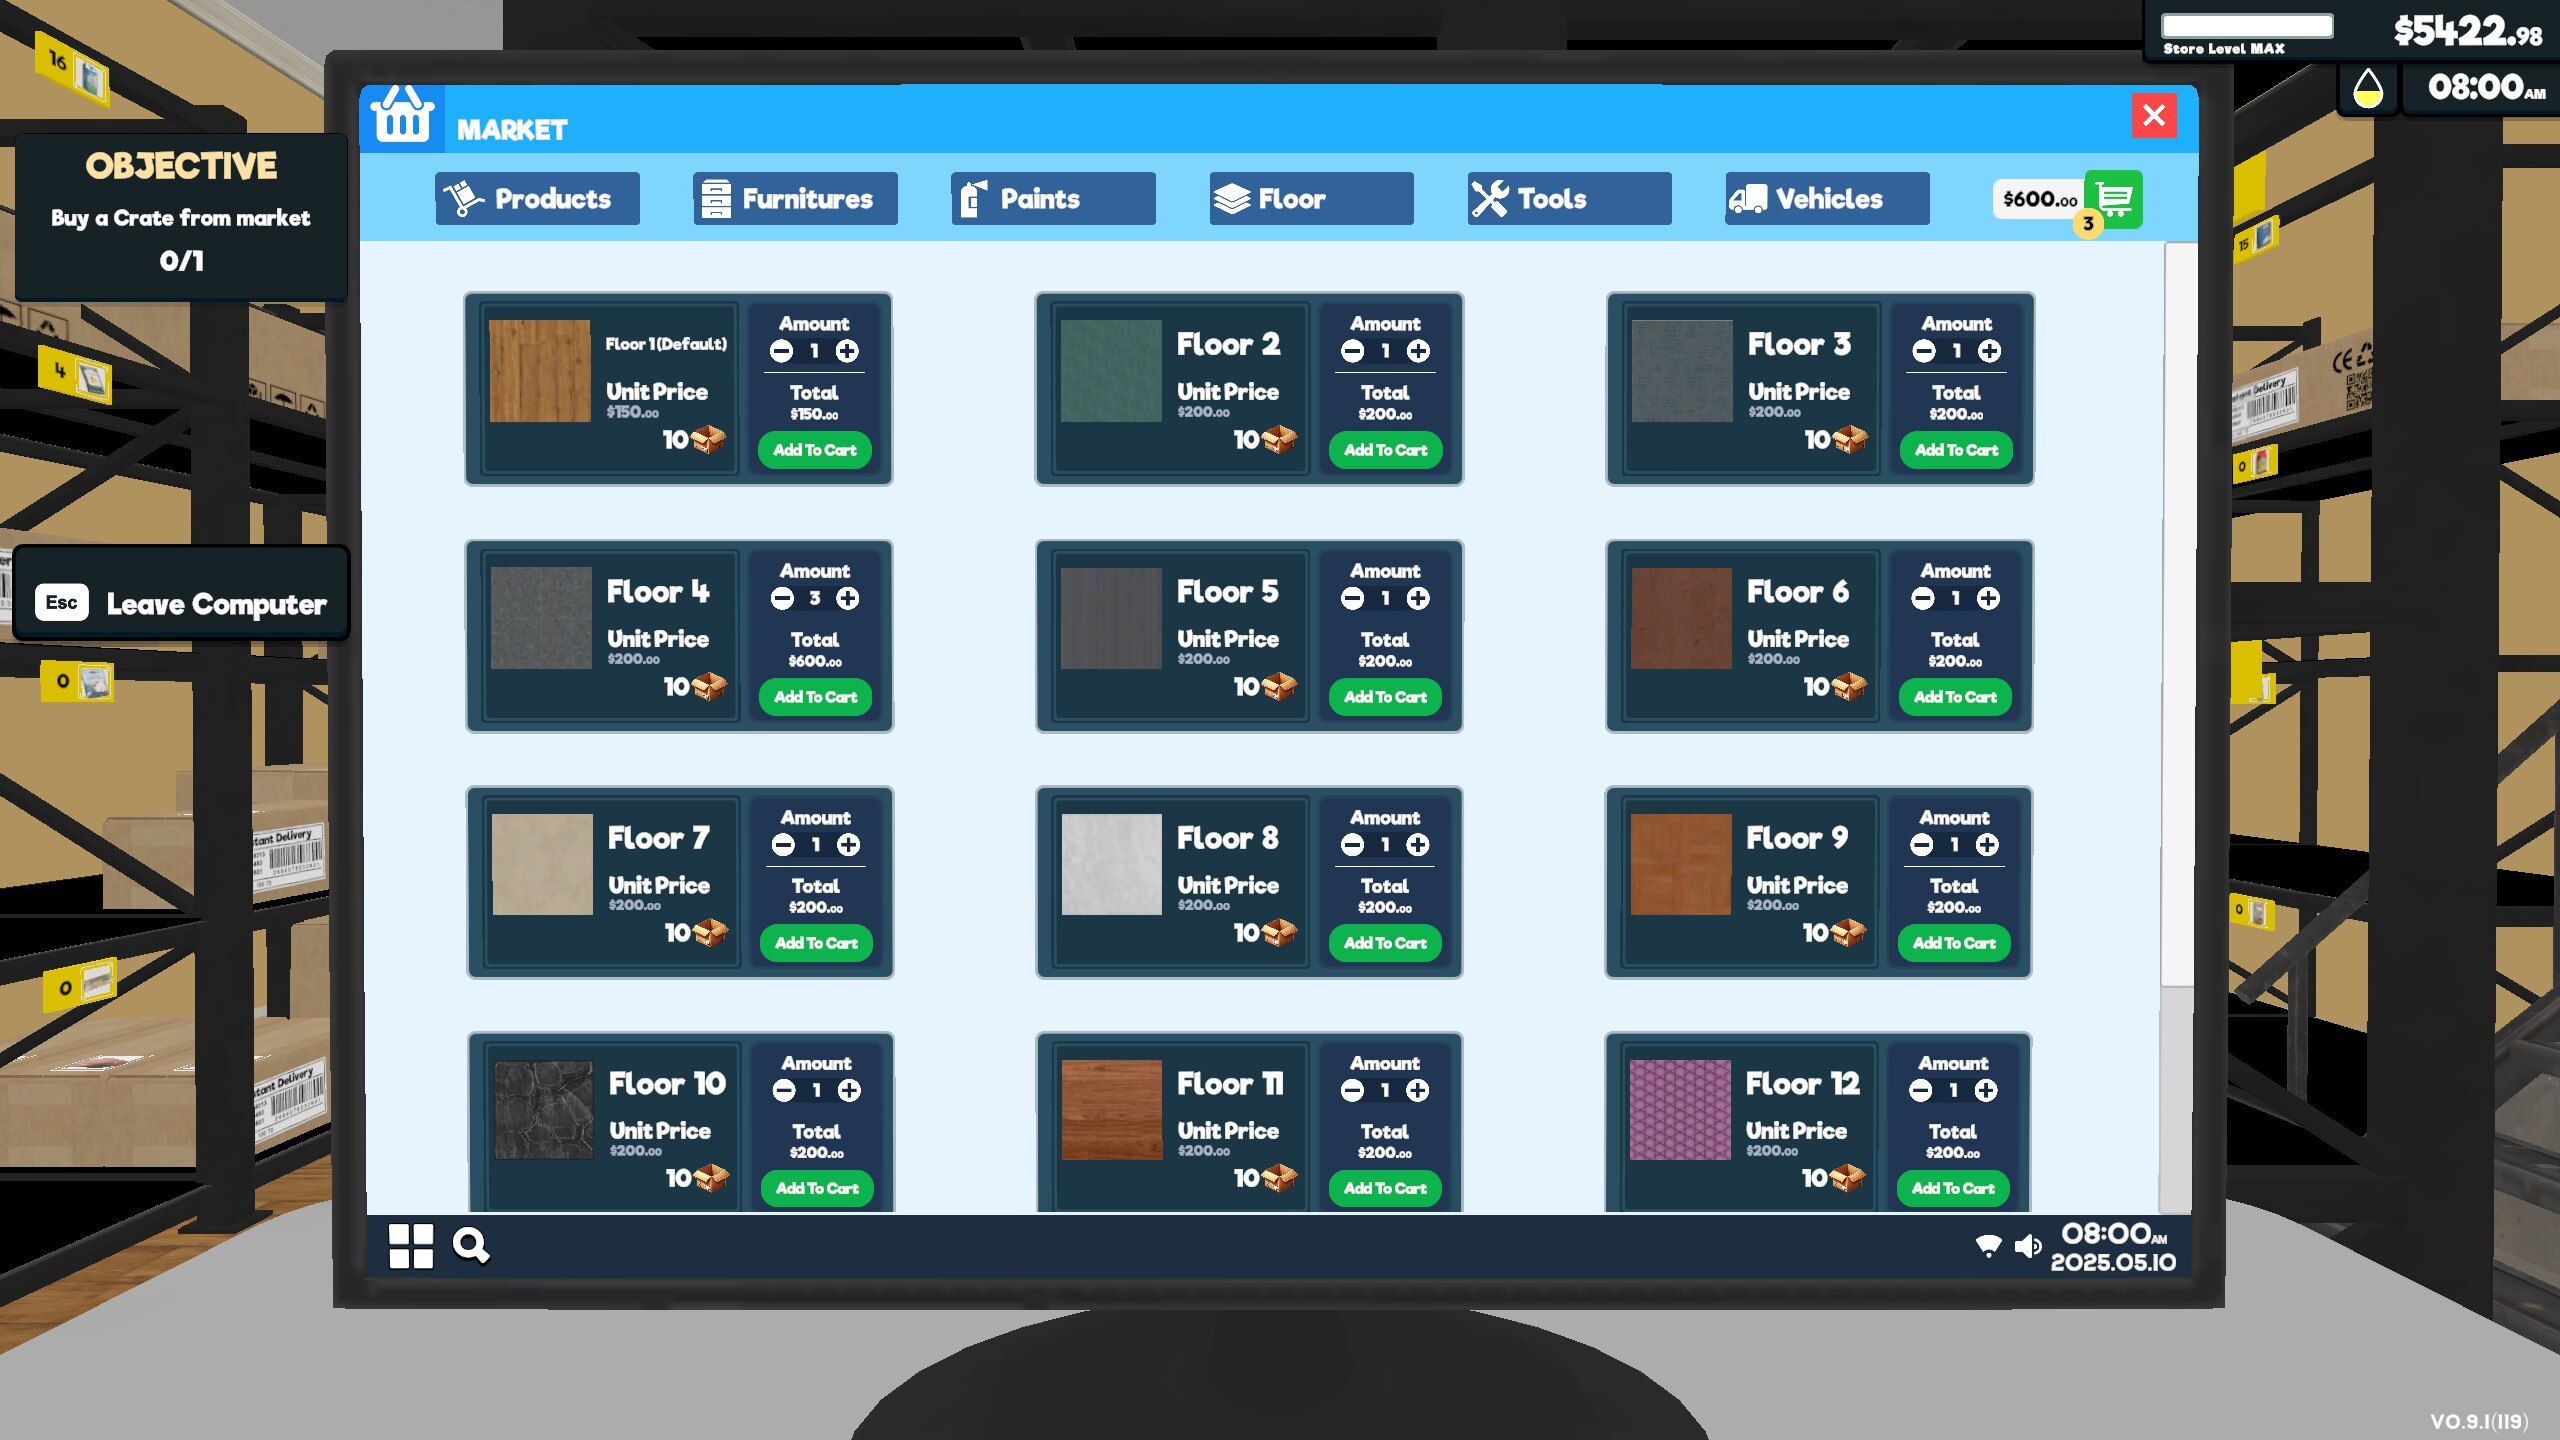Click the Leave Computer Esc button
Viewport: 2560px width, 1440px height.
click(182, 603)
